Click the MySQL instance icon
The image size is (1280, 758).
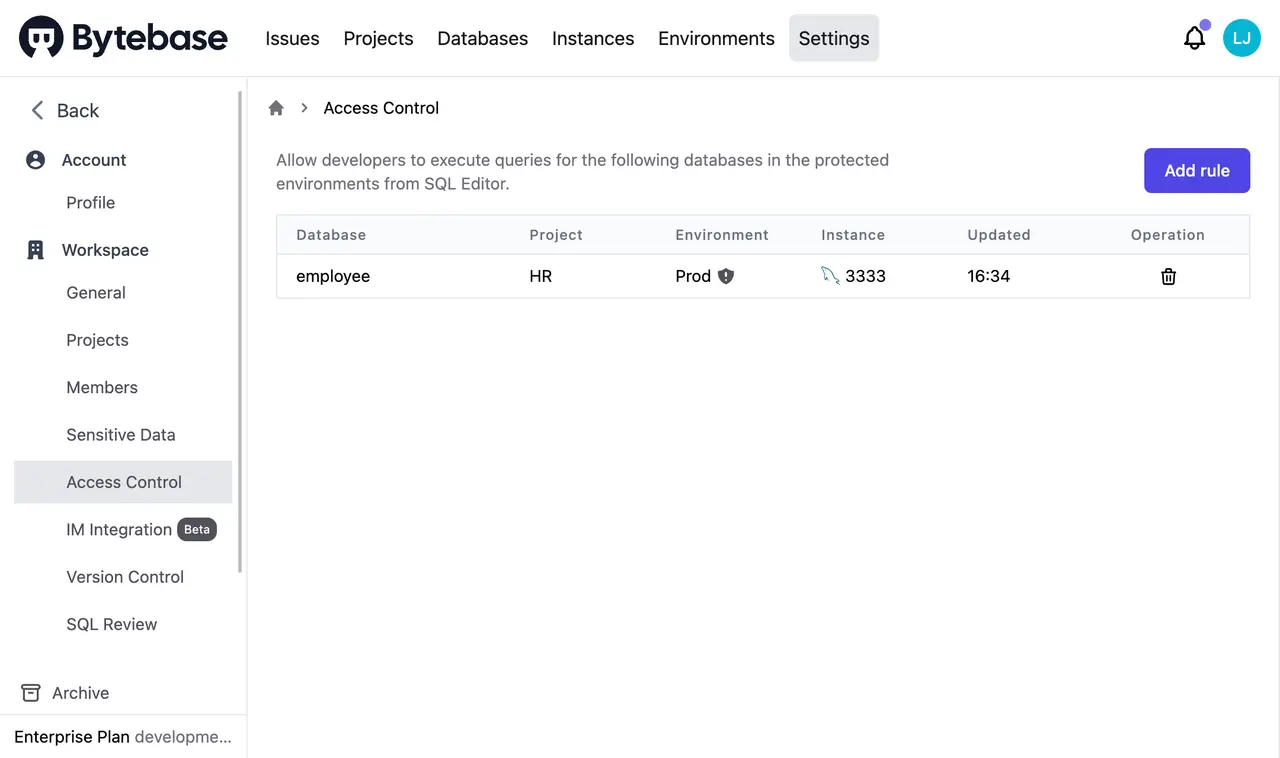830,276
